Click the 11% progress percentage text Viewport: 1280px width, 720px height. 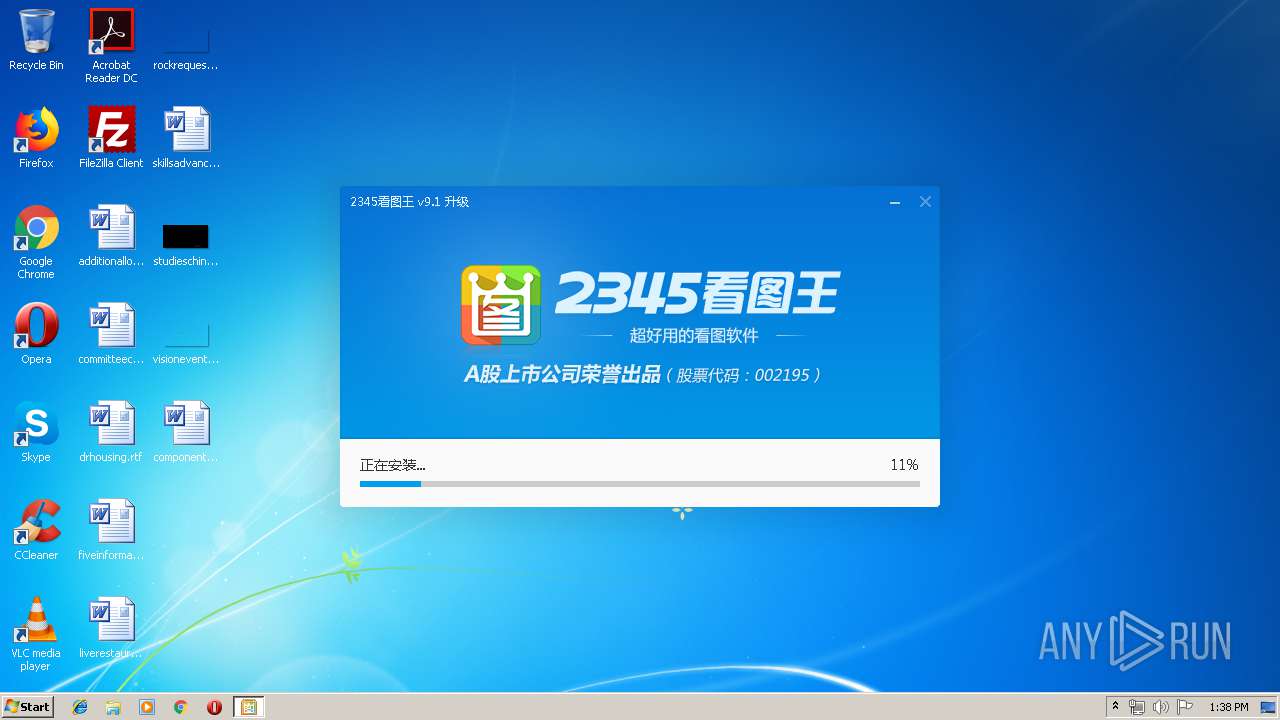tap(904, 465)
